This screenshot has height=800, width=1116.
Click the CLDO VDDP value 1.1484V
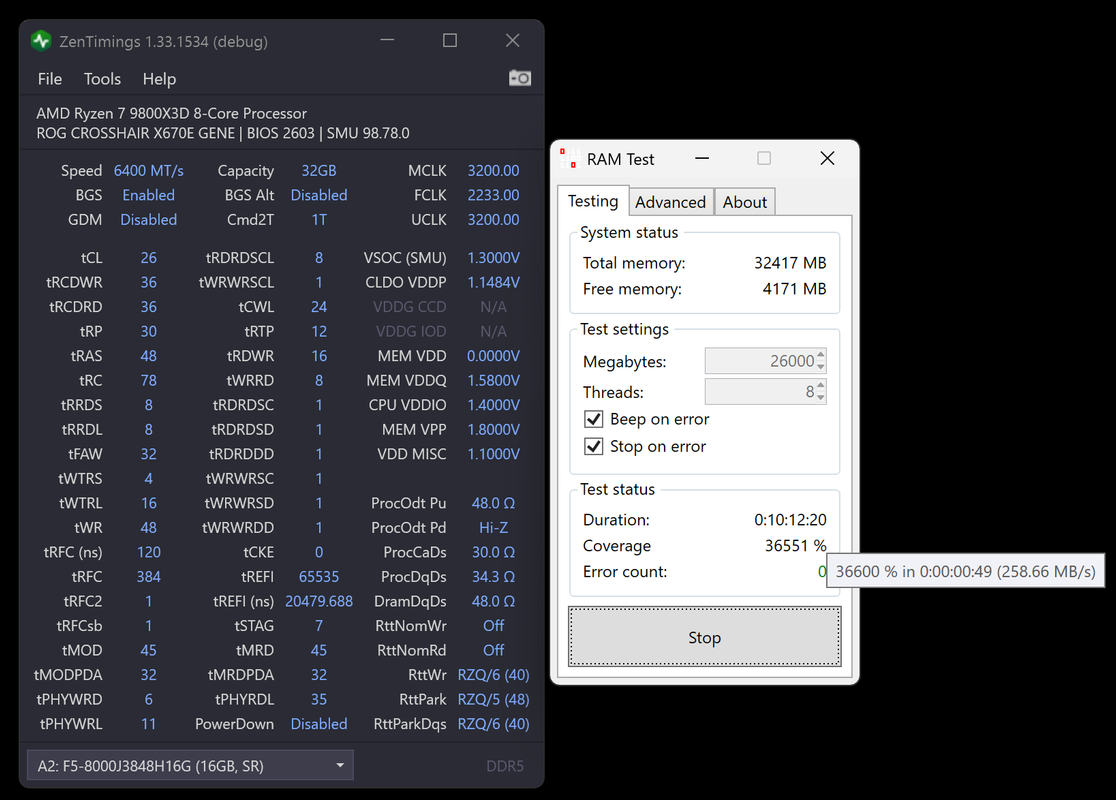[x=493, y=283]
